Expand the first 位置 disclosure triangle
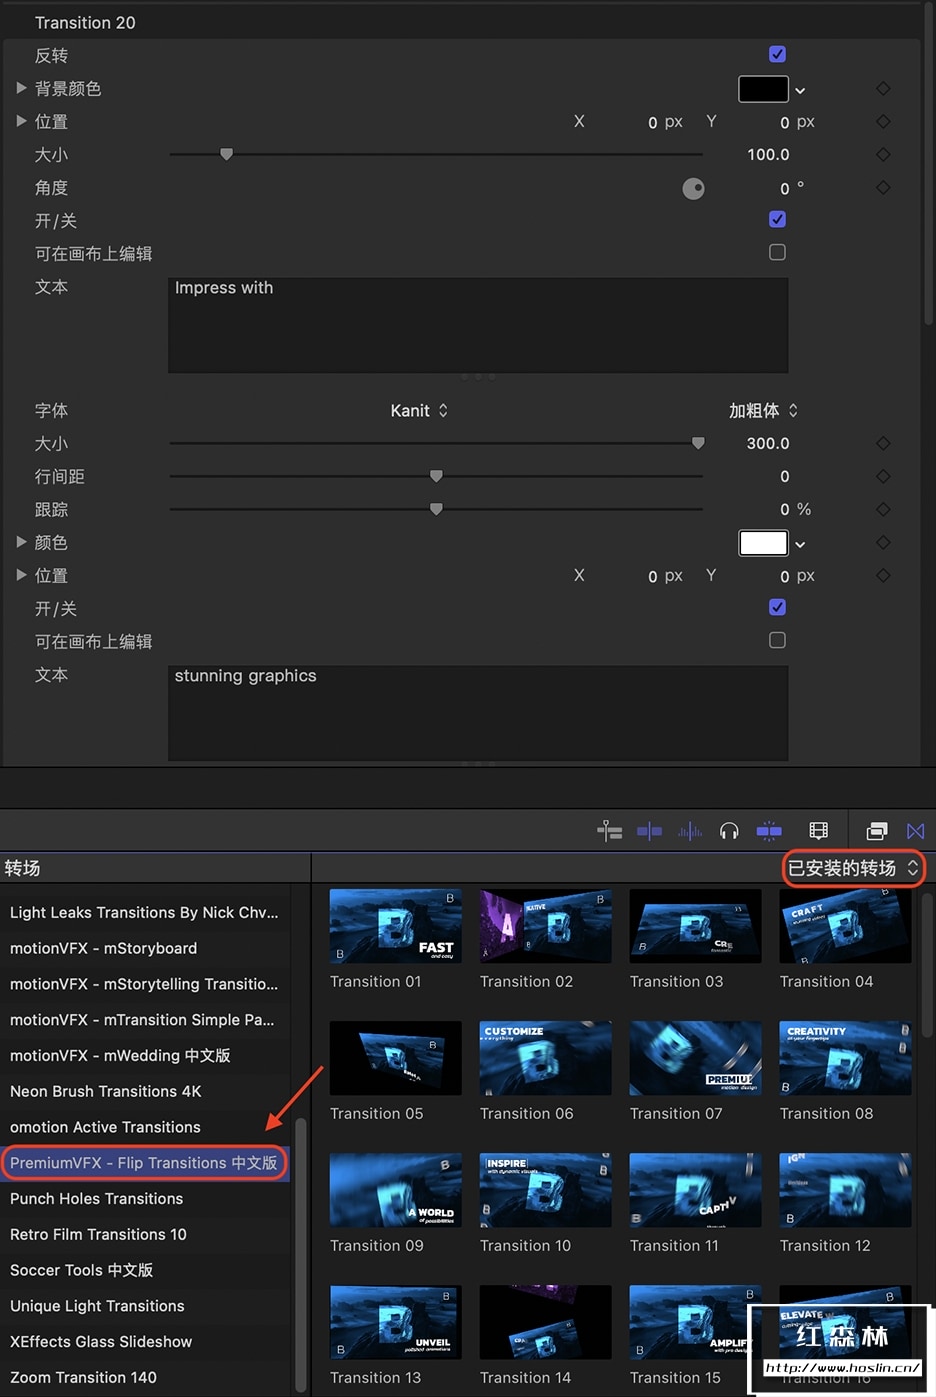Image resolution: width=936 pixels, height=1397 pixels. (21, 121)
